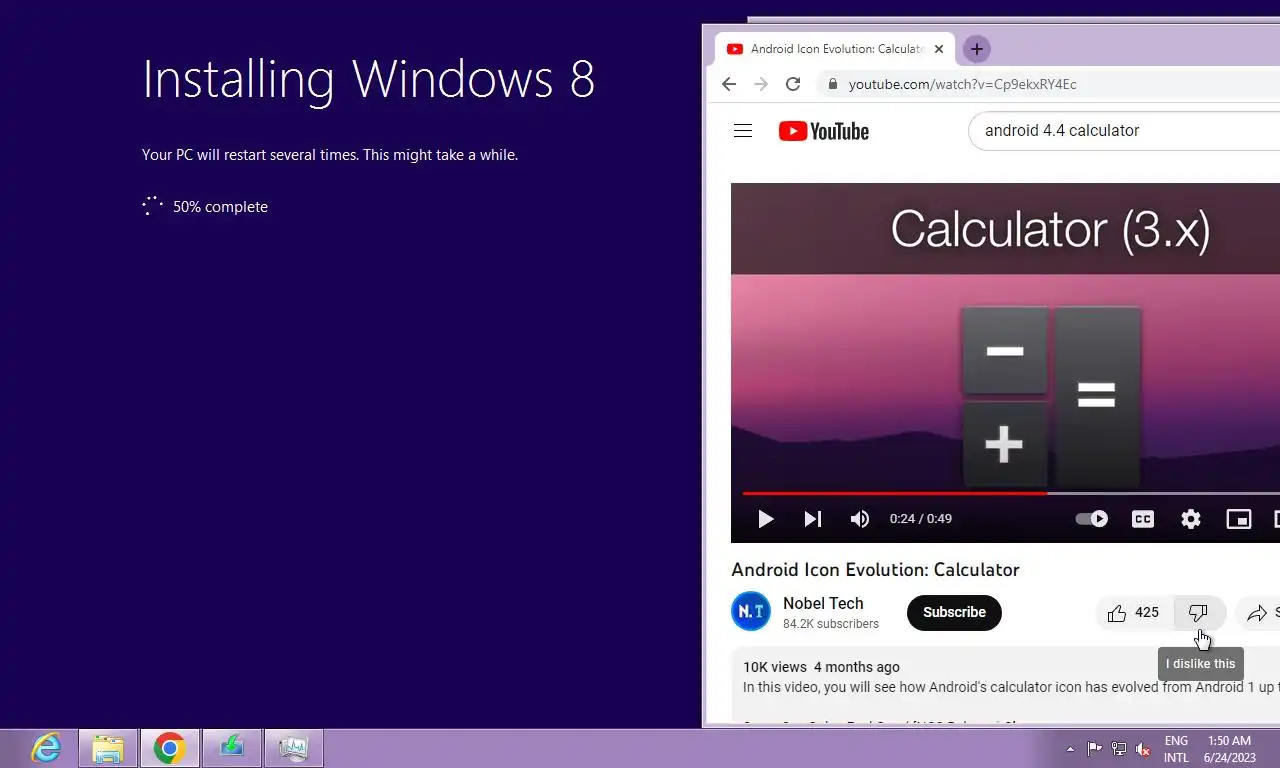Open Nobel Tech channel avatar
This screenshot has width=1280, height=768.
[x=751, y=612]
